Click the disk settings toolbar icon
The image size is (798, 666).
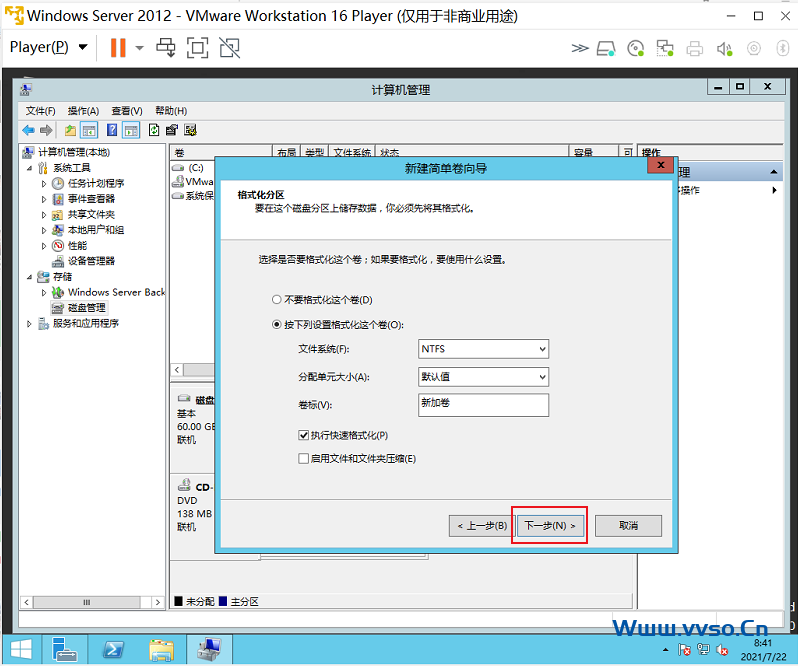[x=190, y=131]
